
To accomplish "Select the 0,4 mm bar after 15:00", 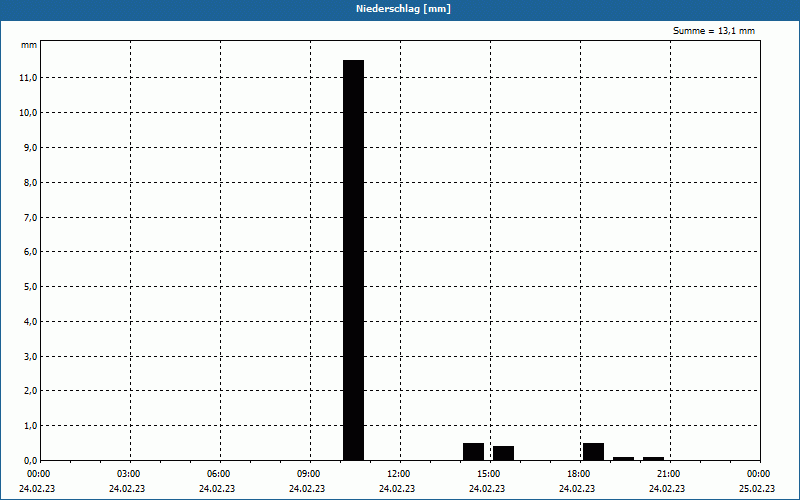I will tap(503, 453).
